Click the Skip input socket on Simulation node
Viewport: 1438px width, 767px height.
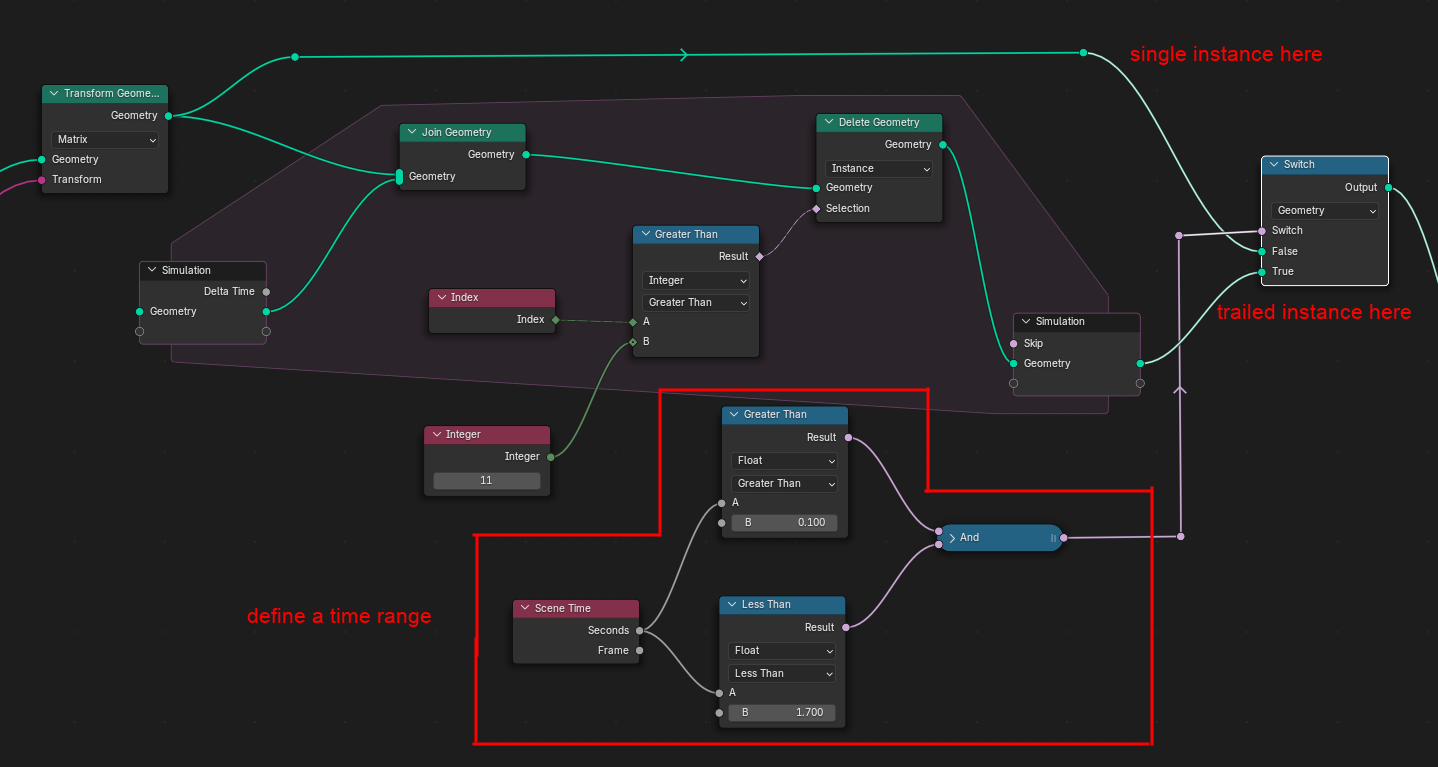coord(1014,343)
